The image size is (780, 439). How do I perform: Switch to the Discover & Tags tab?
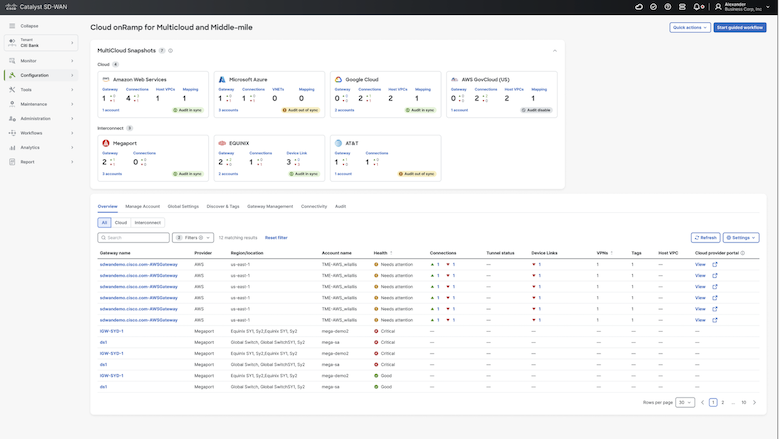click(x=223, y=206)
